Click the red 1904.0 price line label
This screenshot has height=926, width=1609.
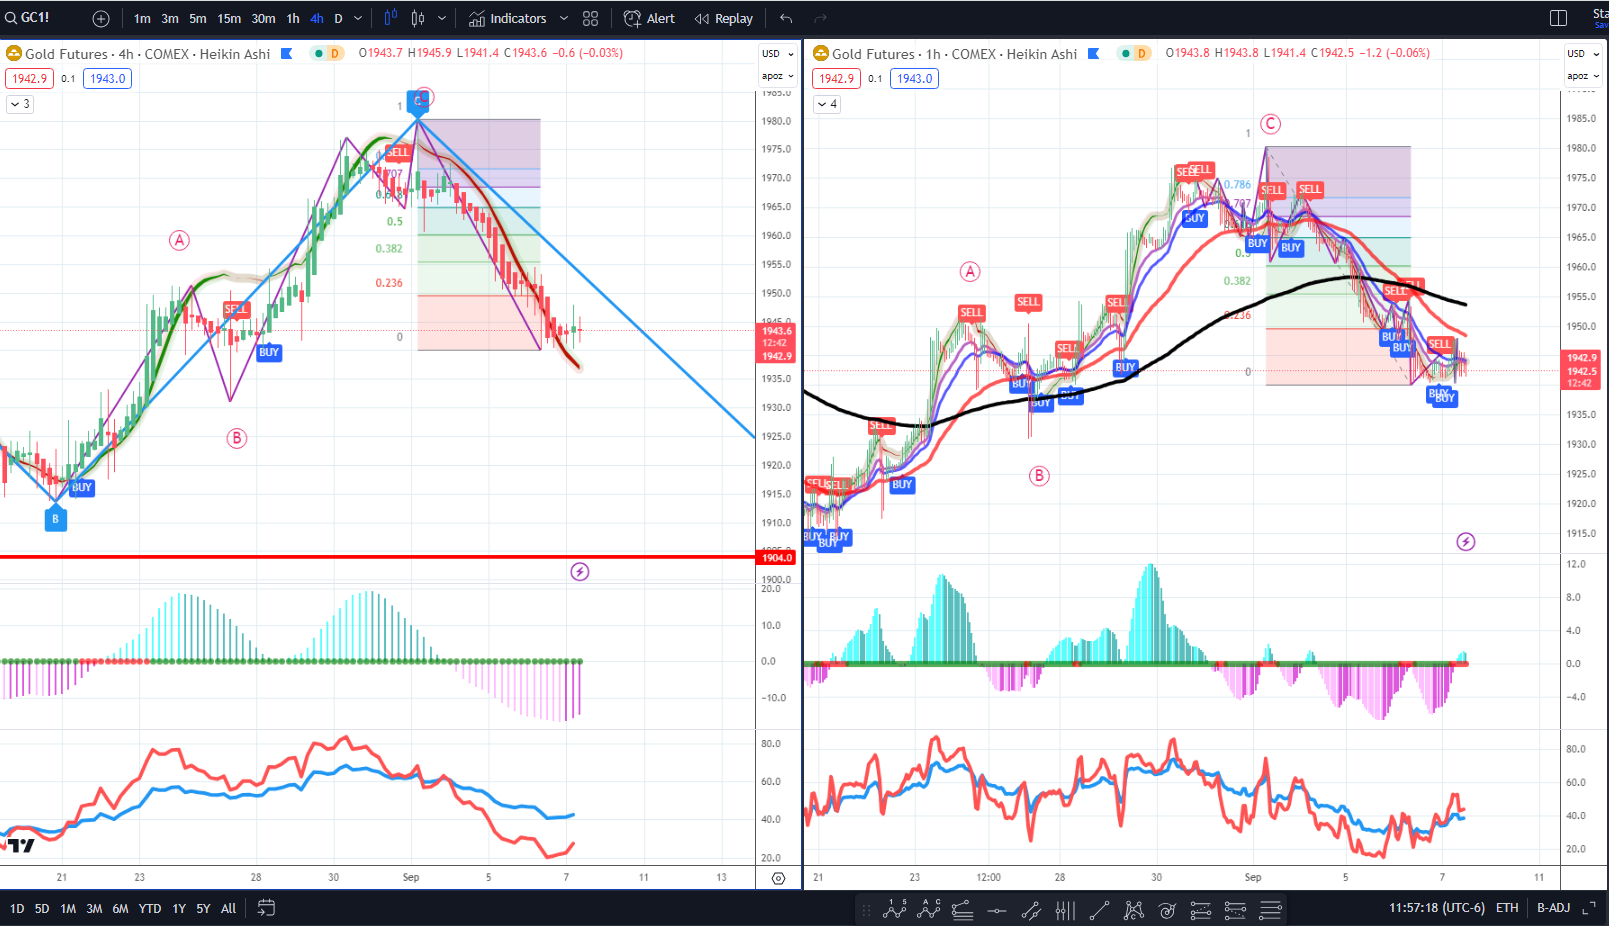[x=777, y=557]
